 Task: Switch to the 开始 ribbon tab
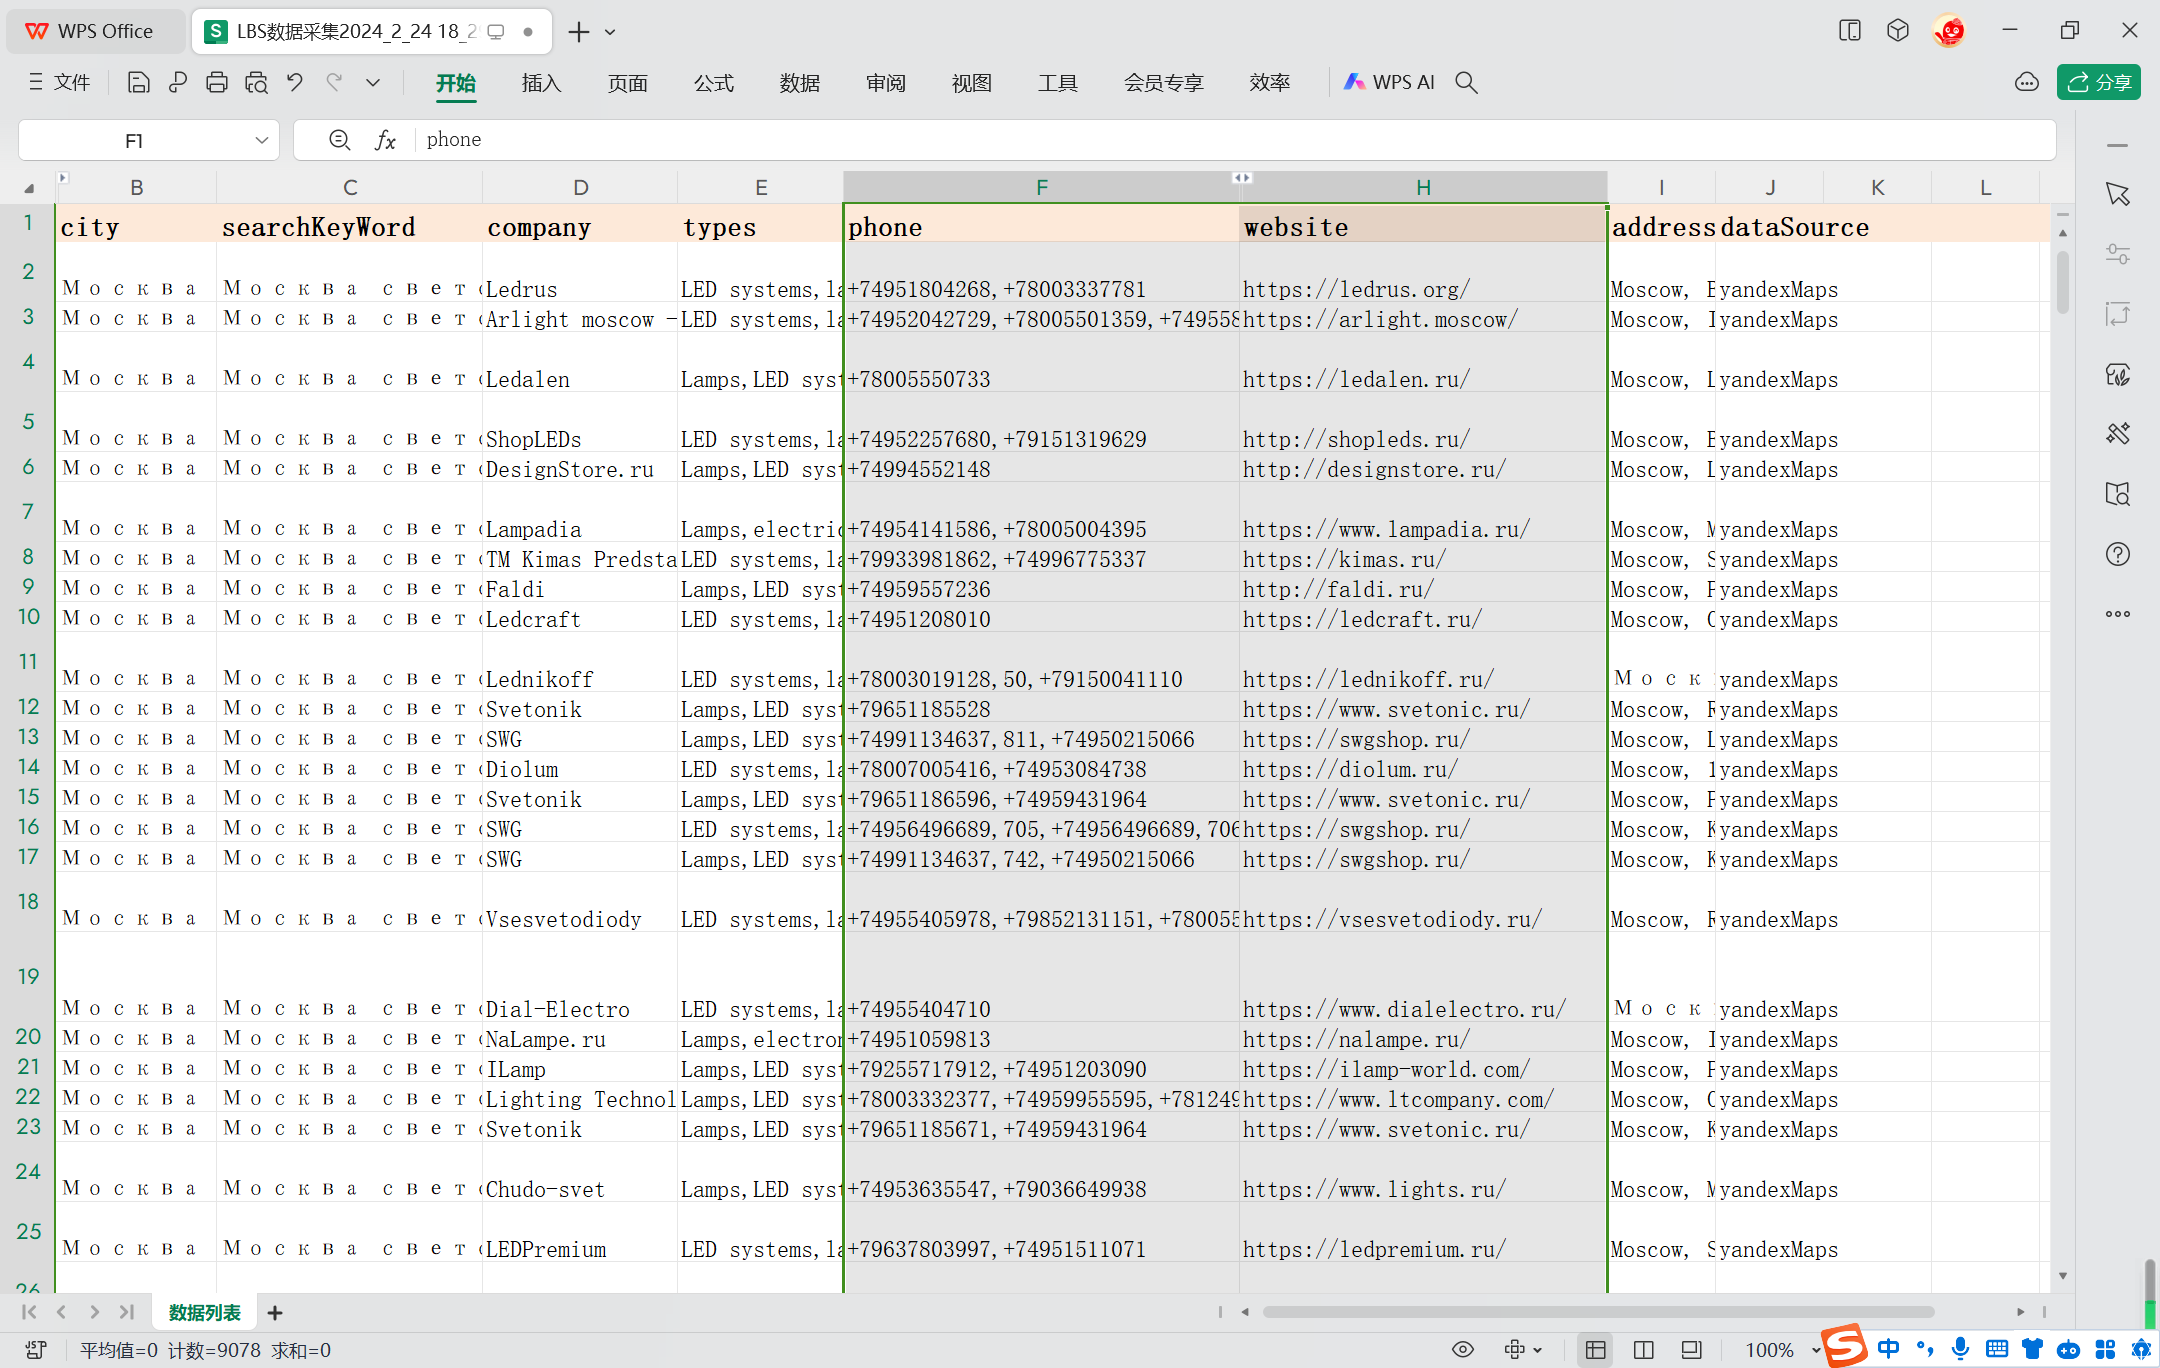[456, 83]
